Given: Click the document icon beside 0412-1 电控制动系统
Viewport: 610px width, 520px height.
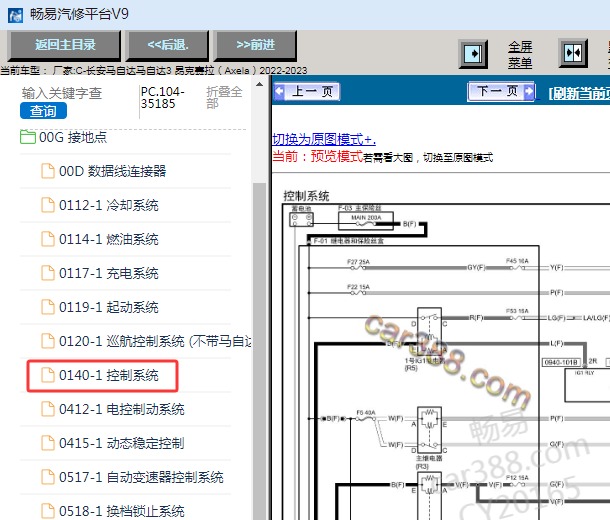Looking at the screenshot, I should [x=48, y=409].
